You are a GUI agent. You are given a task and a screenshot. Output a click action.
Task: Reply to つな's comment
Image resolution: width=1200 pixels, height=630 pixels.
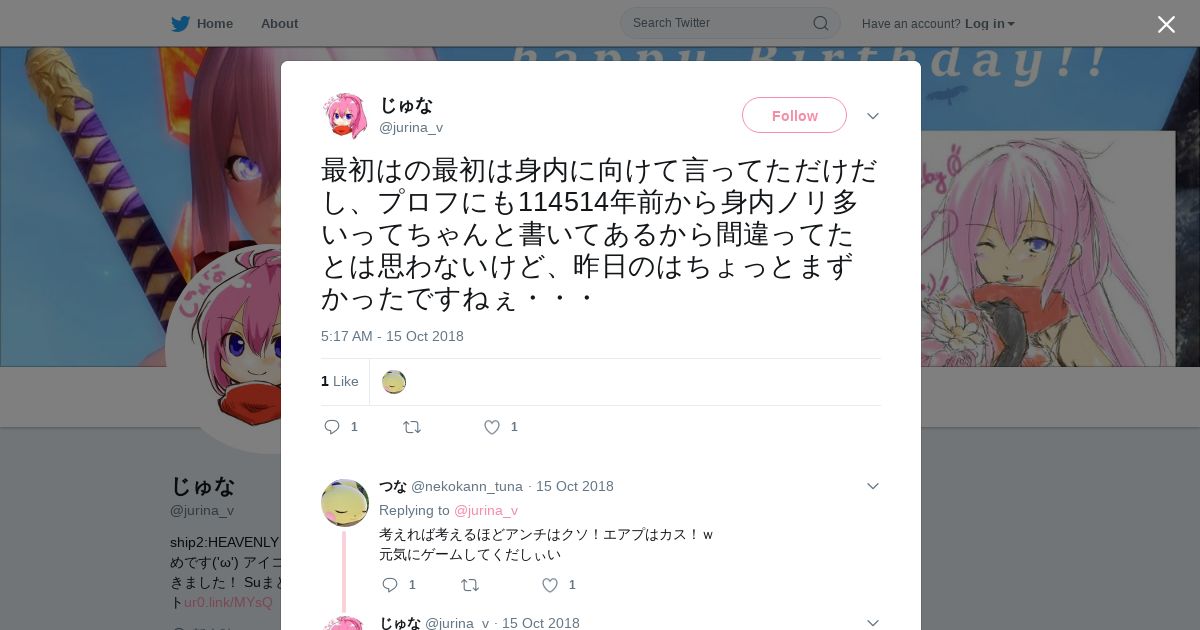pyautogui.click(x=390, y=585)
